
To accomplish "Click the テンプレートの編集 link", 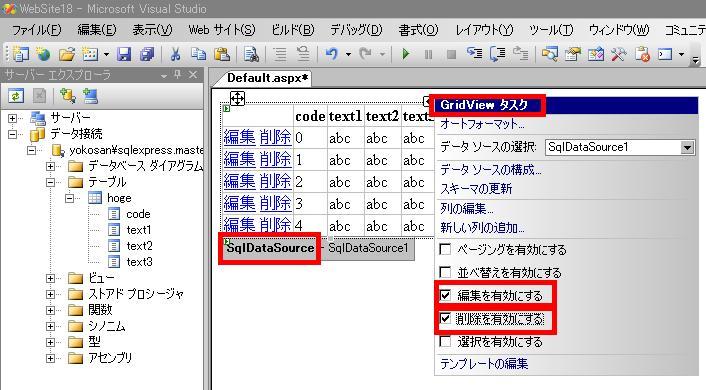I will point(484,363).
